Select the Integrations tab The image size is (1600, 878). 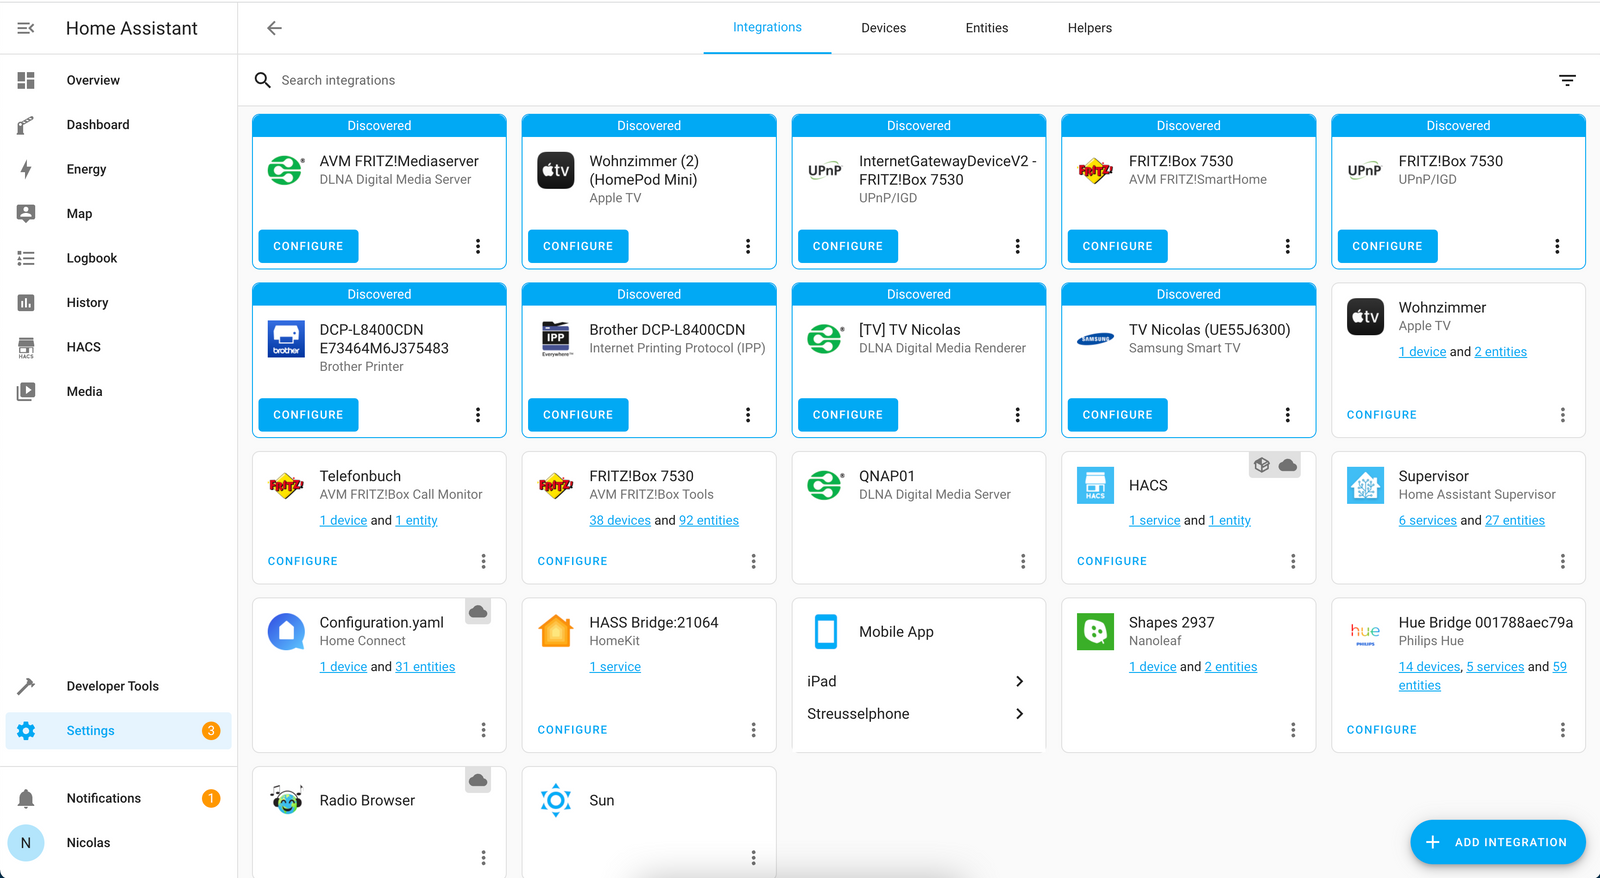click(767, 28)
